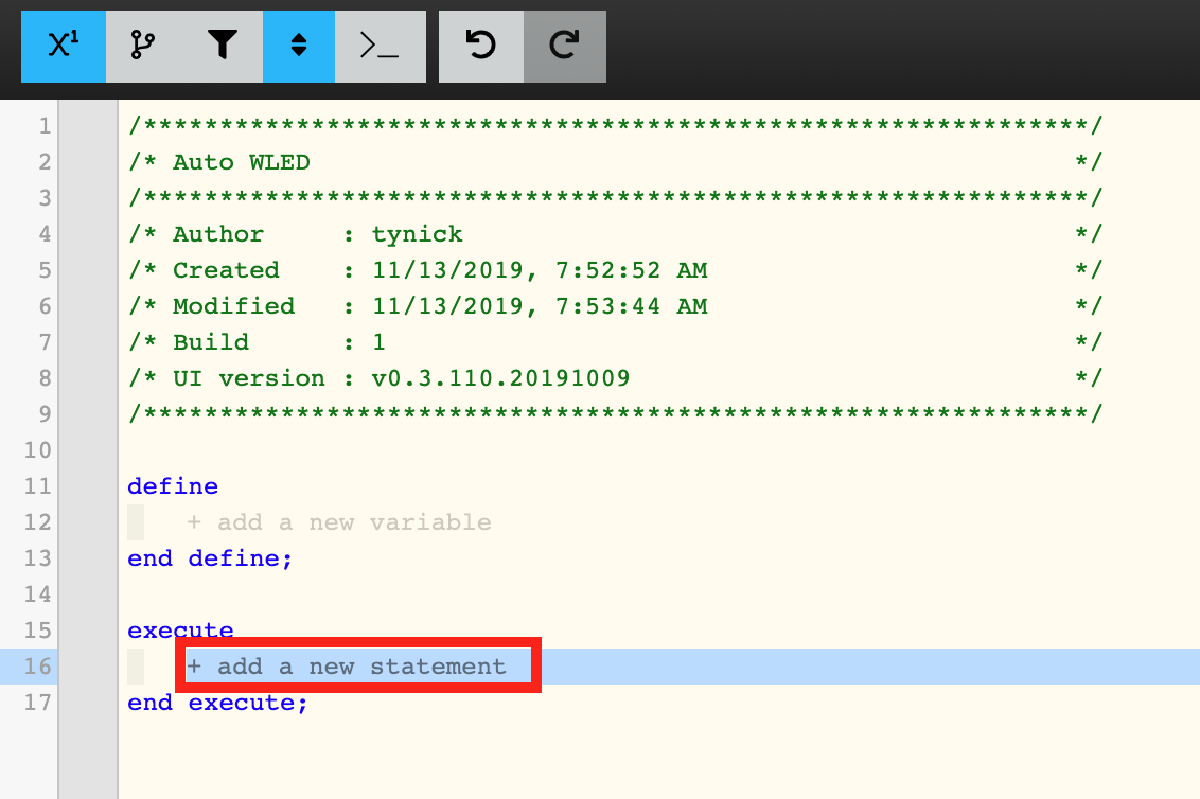The image size is (1200, 799).
Task: Select the 'execute' keyword line
Action: tap(180, 630)
